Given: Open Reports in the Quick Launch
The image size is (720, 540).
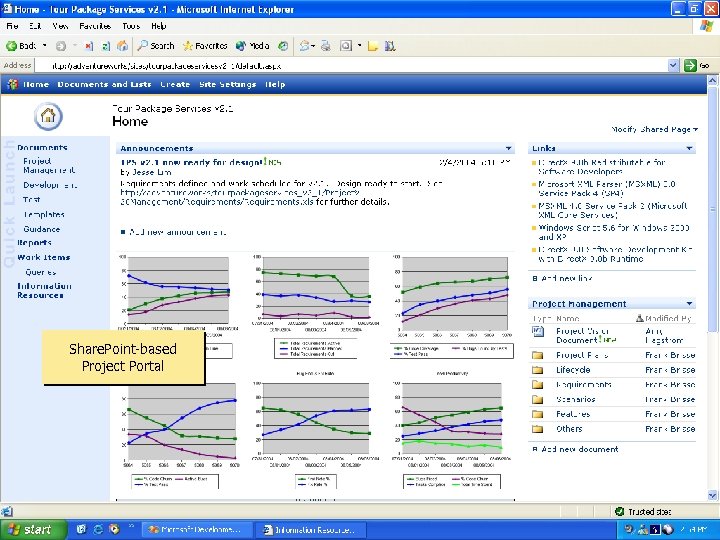Looking at the screenshot, I should click(34, 242).
